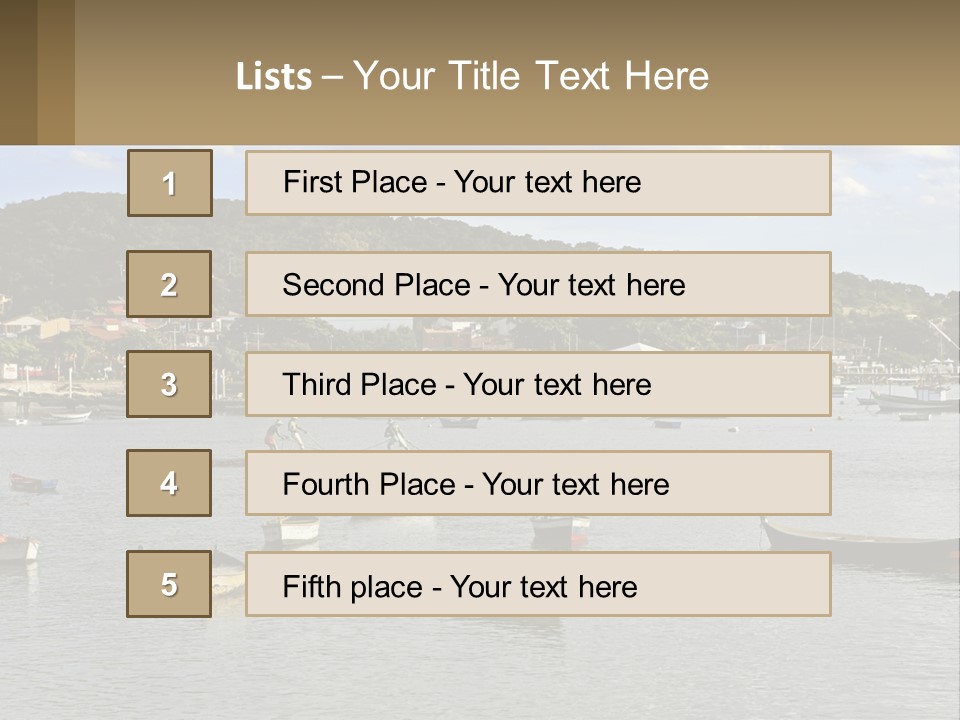
Task: Click the long dark boat on right
Action: pyautogui.click(x=862, y=541)
